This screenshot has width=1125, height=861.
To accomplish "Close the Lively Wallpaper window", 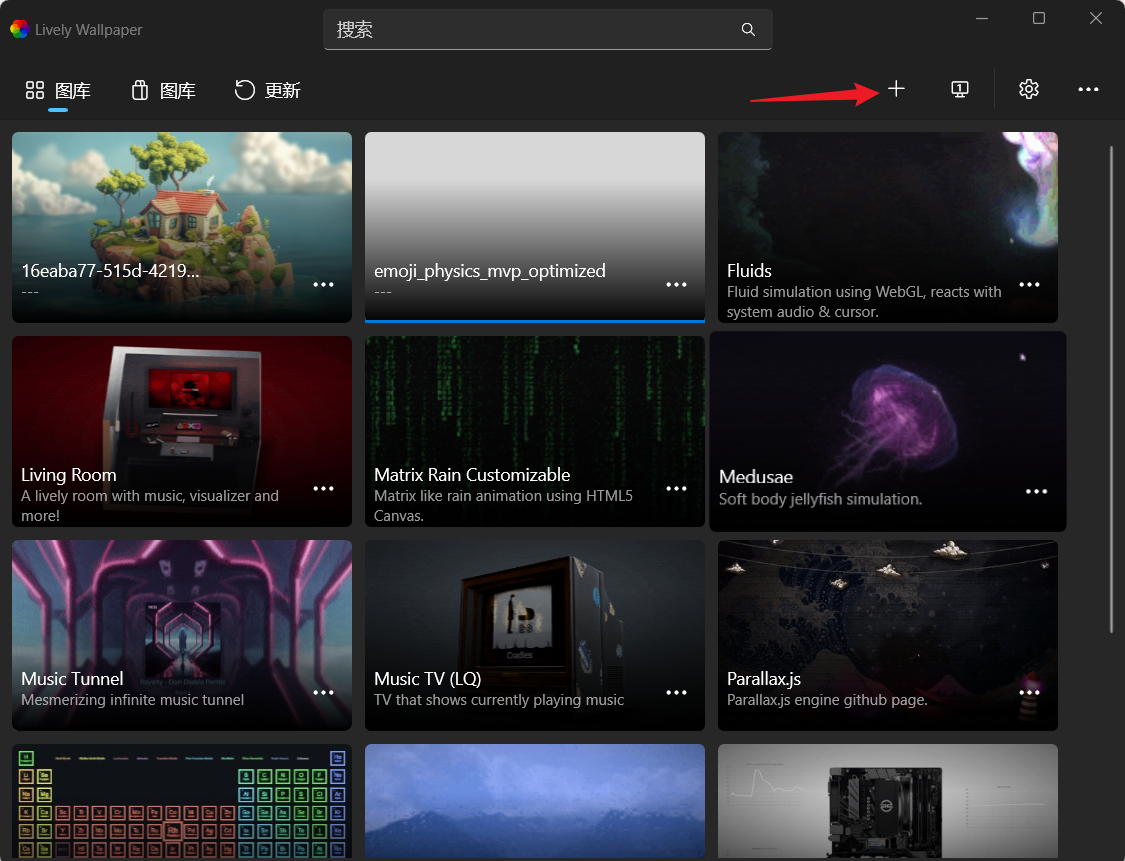I will 1096,18.
